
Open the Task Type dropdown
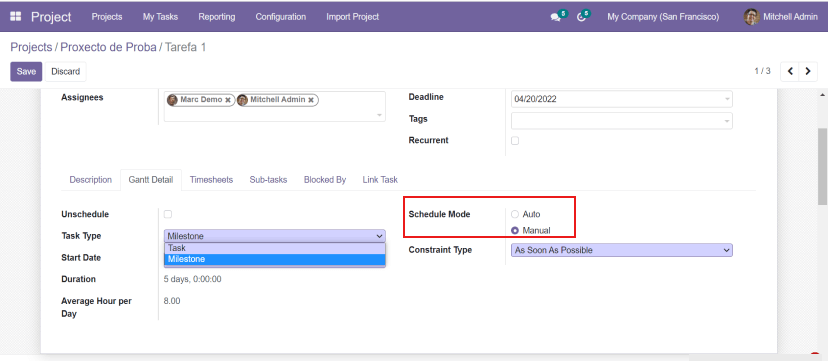275,236
